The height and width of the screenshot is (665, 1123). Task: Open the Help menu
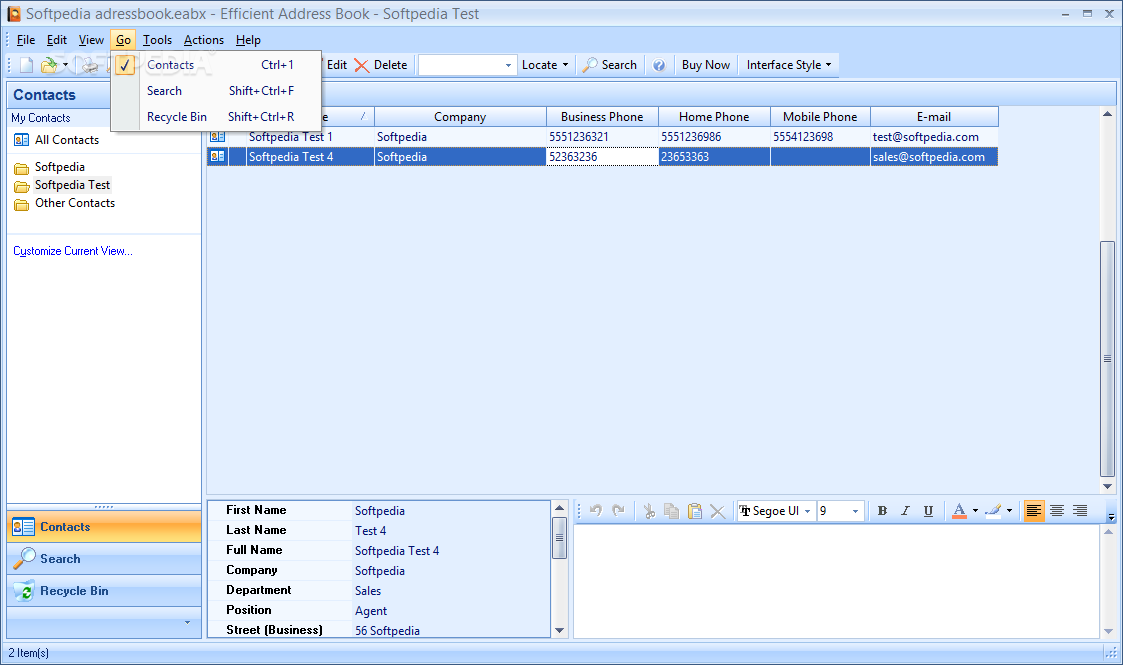(248, 40)
